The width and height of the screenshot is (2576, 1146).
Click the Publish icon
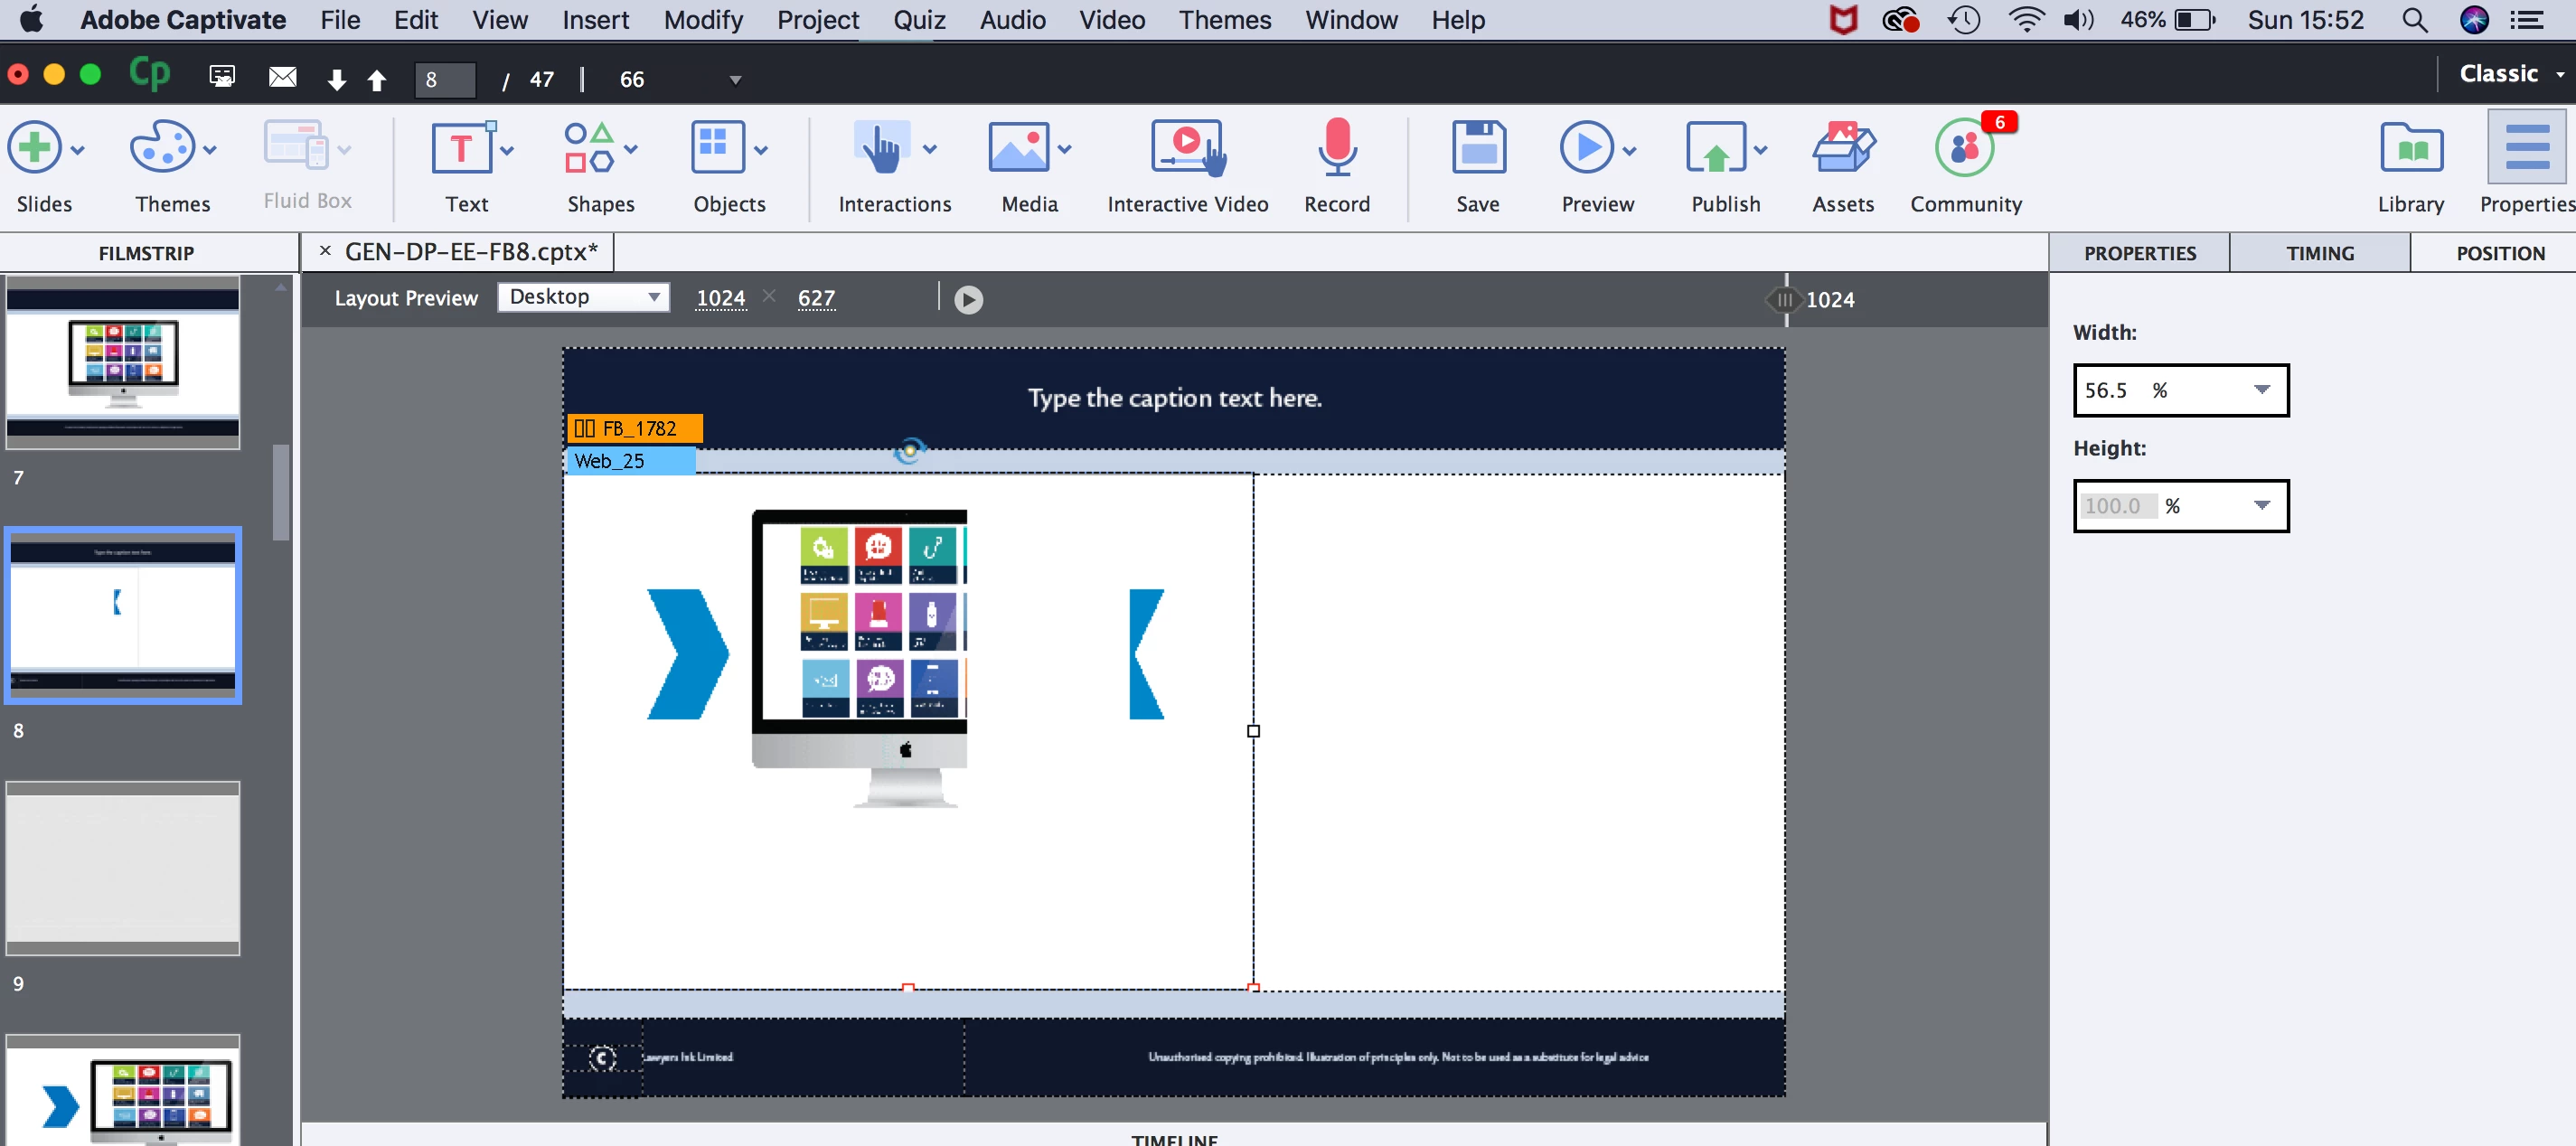(1715, 150)
